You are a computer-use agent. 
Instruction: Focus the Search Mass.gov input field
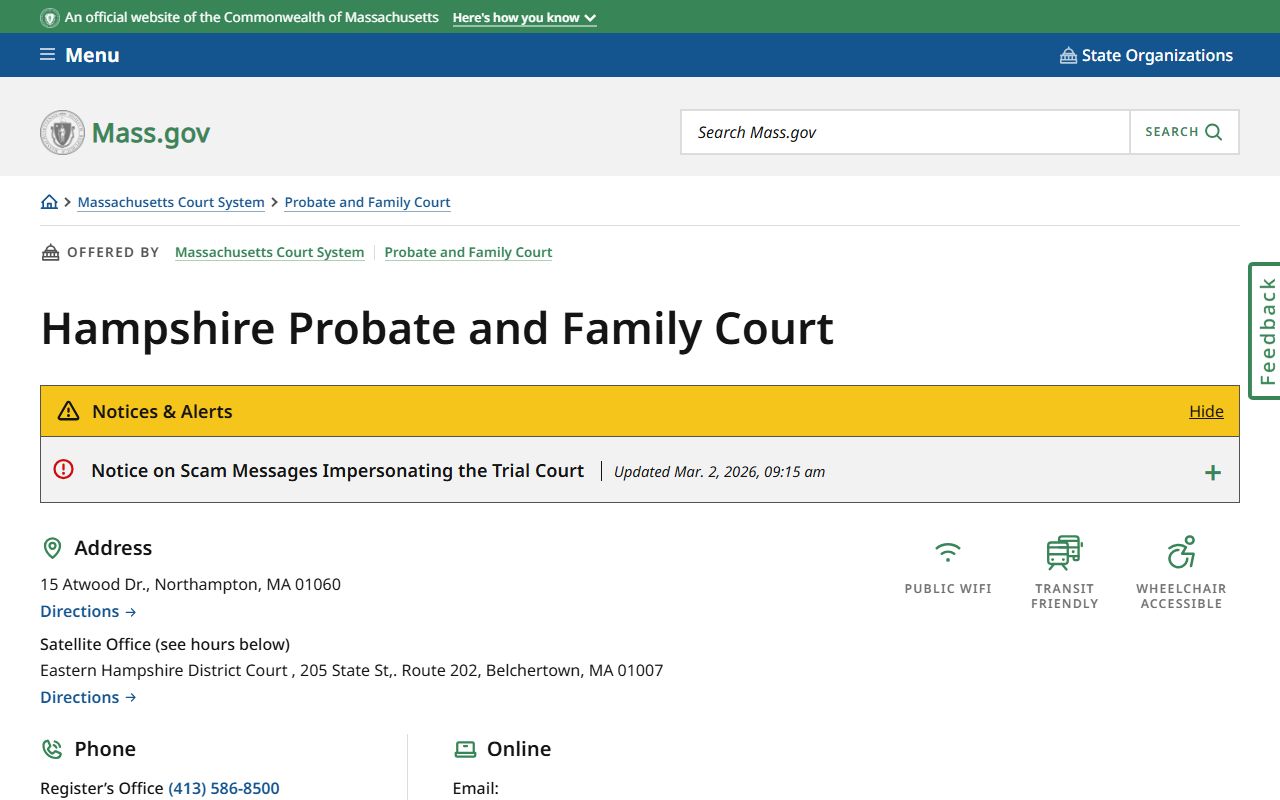[x=905, y=132]
